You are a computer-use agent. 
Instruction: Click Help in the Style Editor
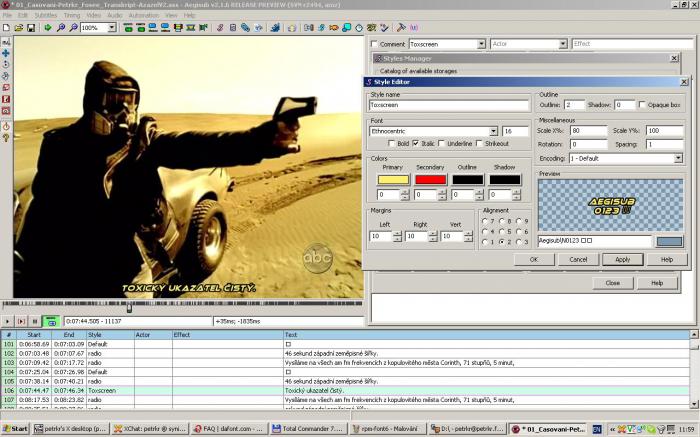[x=667, y=259]
